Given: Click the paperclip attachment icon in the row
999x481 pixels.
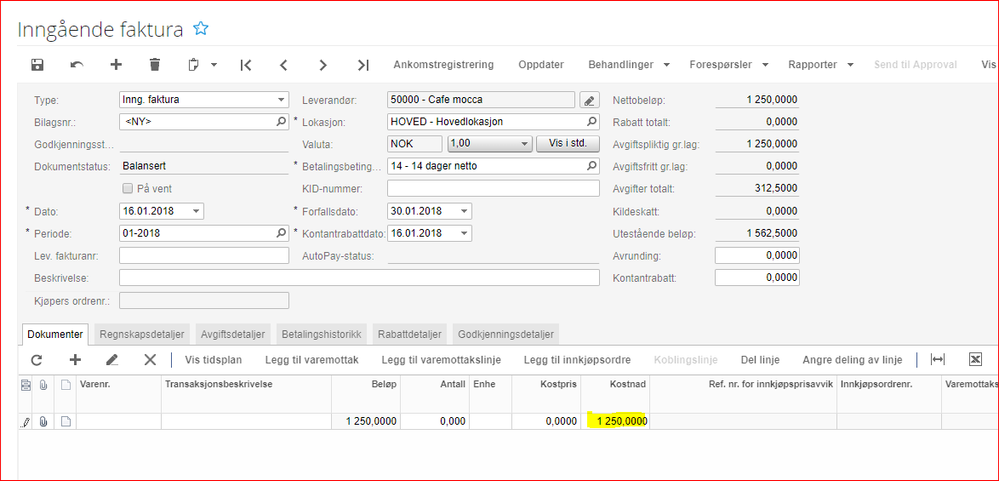Looking at the screenshot, I should [43, 421].
